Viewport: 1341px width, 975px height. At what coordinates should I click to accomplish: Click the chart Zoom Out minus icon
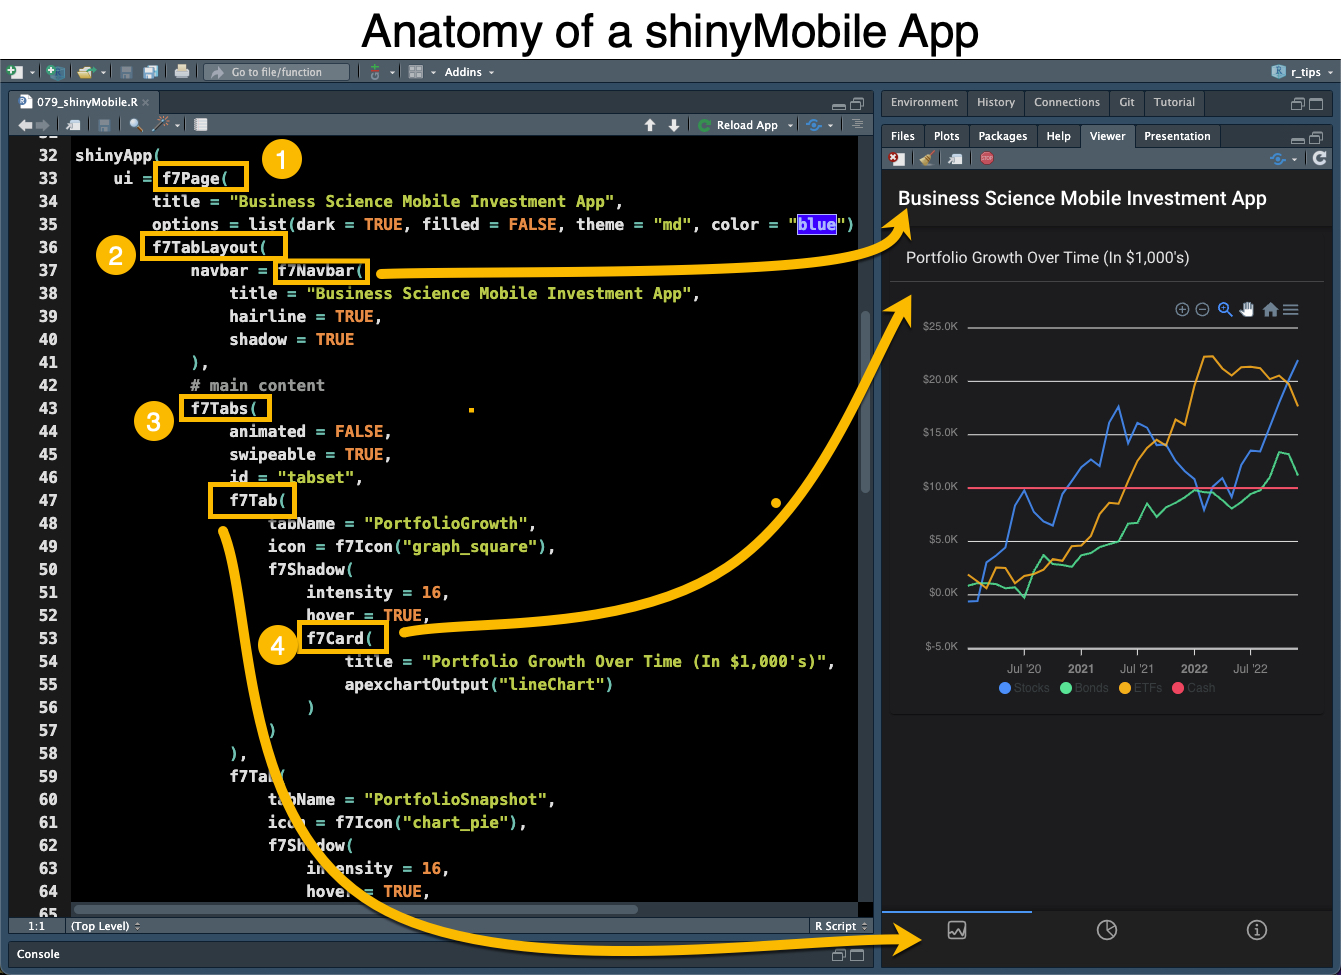click(x=1203, y=310)
